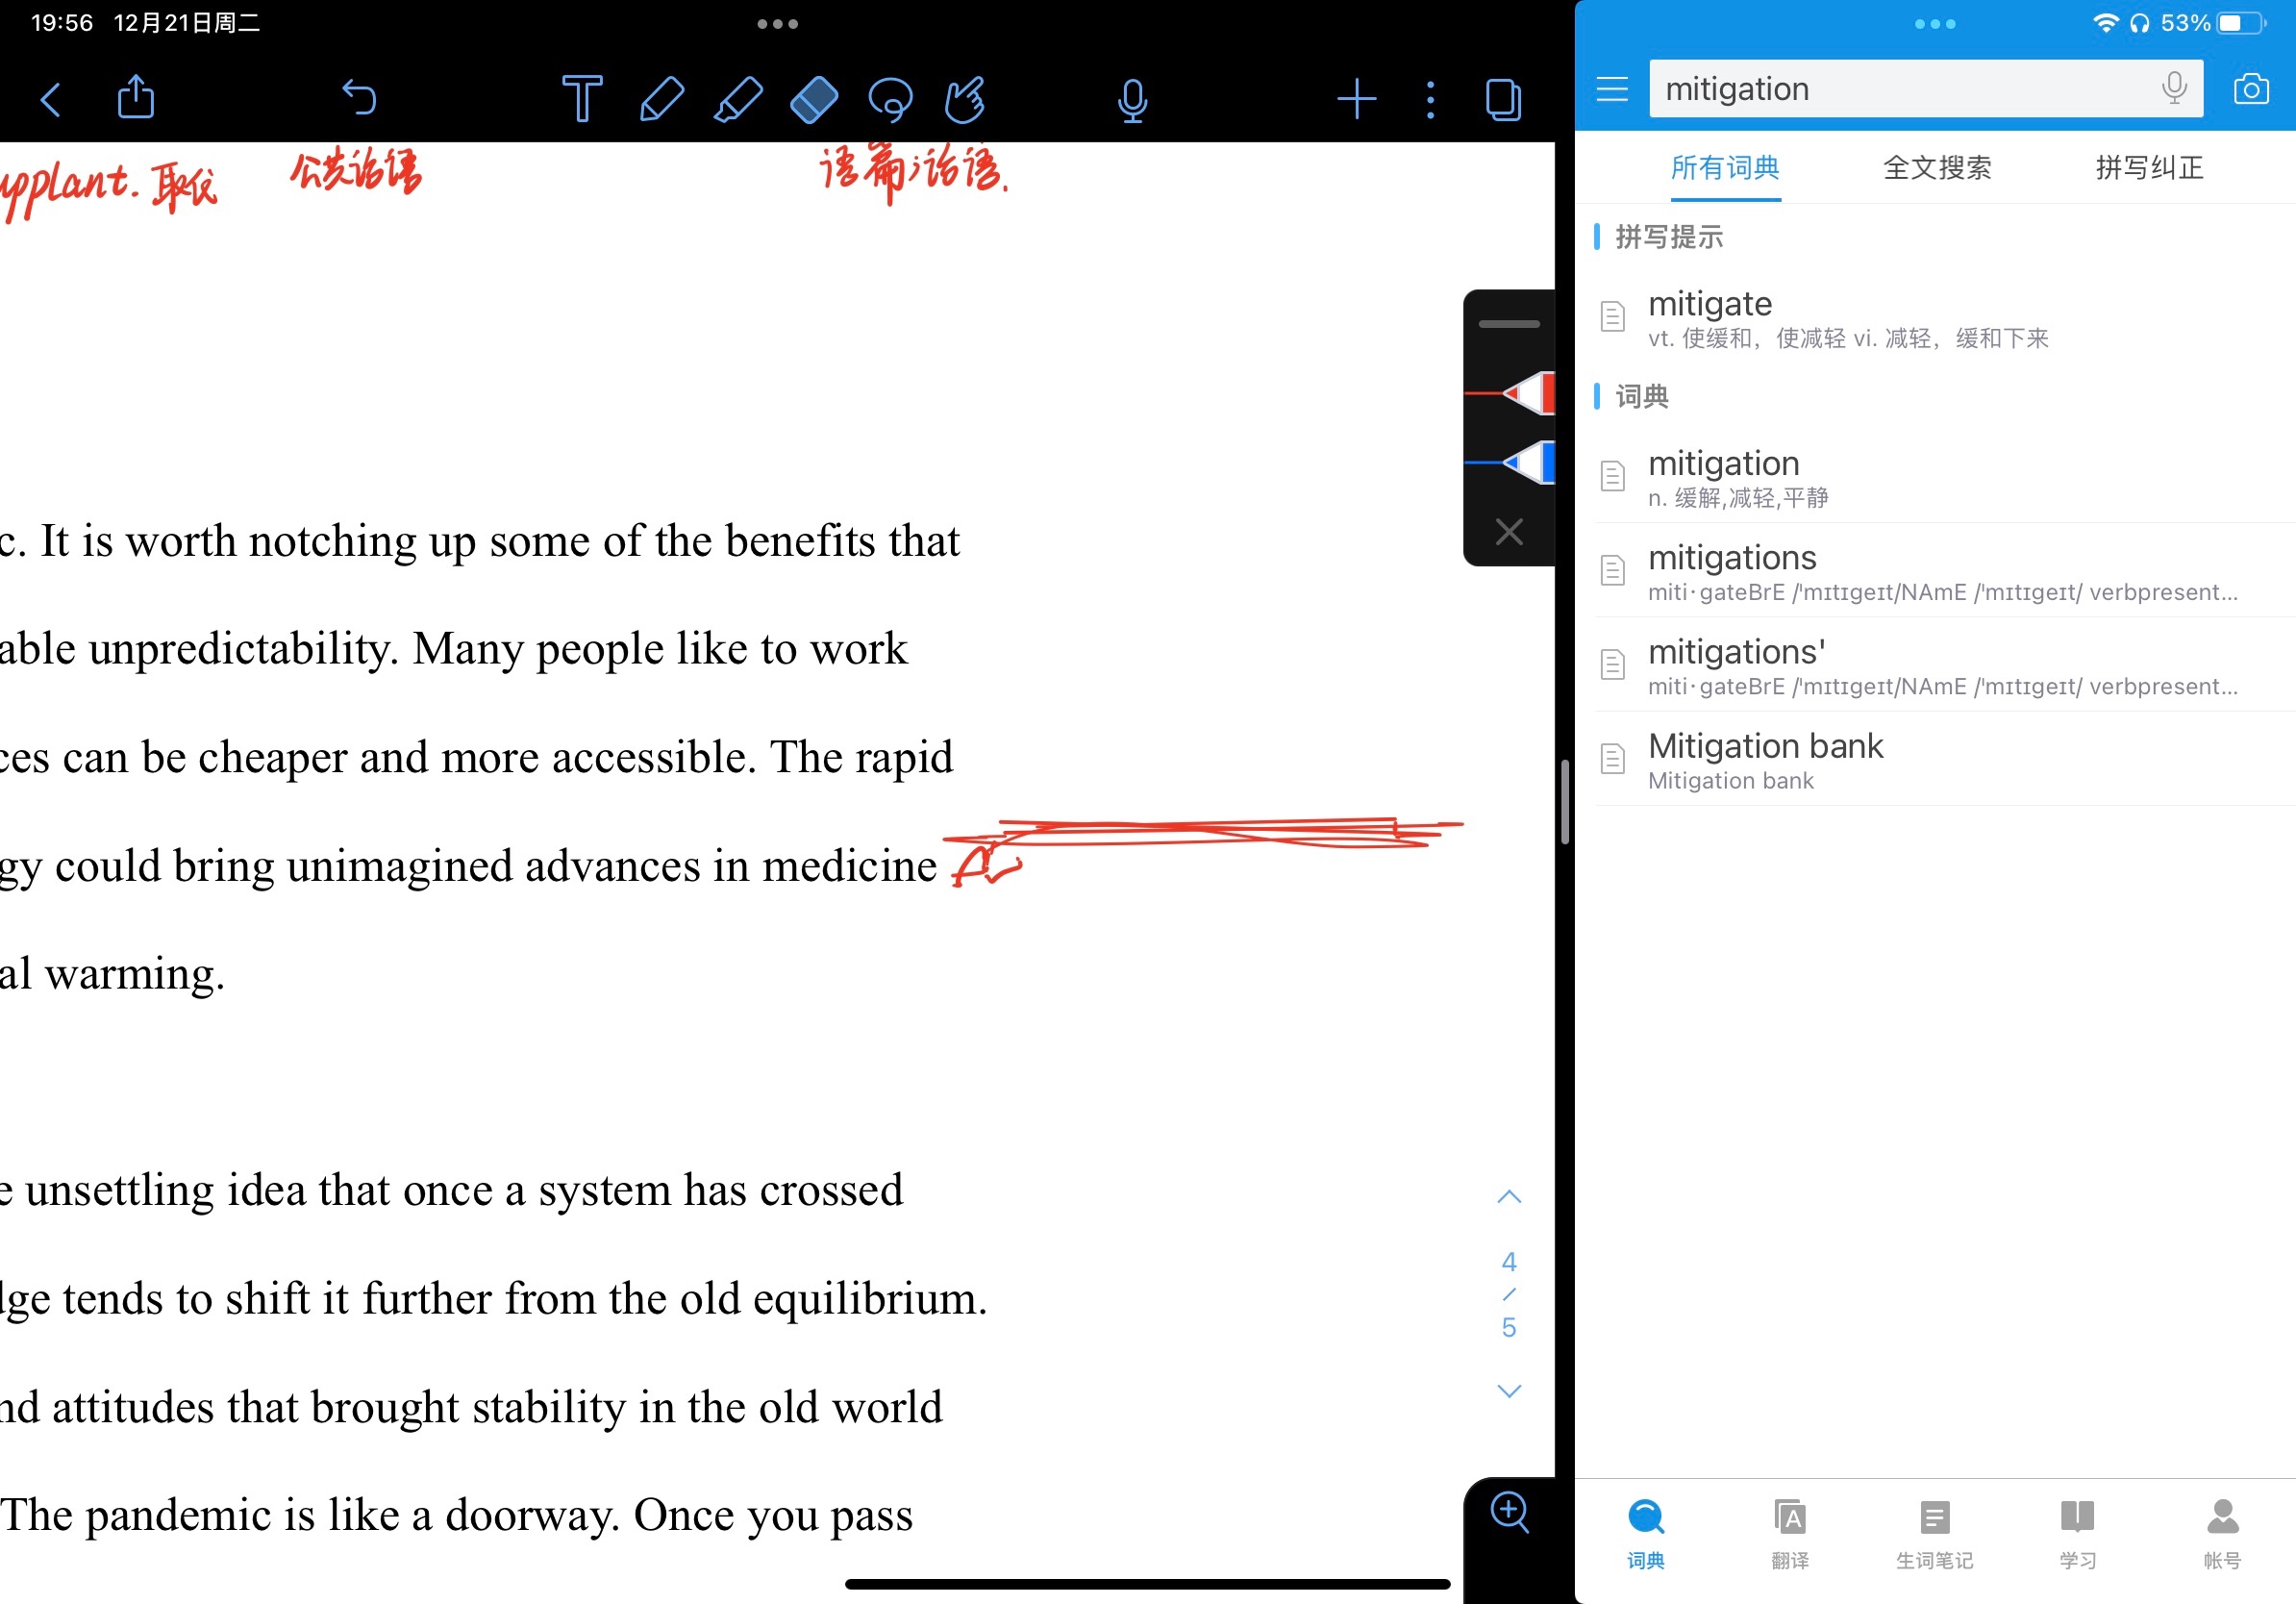This screenshot has width=2296, height=1604.
Task: Switch to 拼写纠正 tab
Action: pos(2149,167)
